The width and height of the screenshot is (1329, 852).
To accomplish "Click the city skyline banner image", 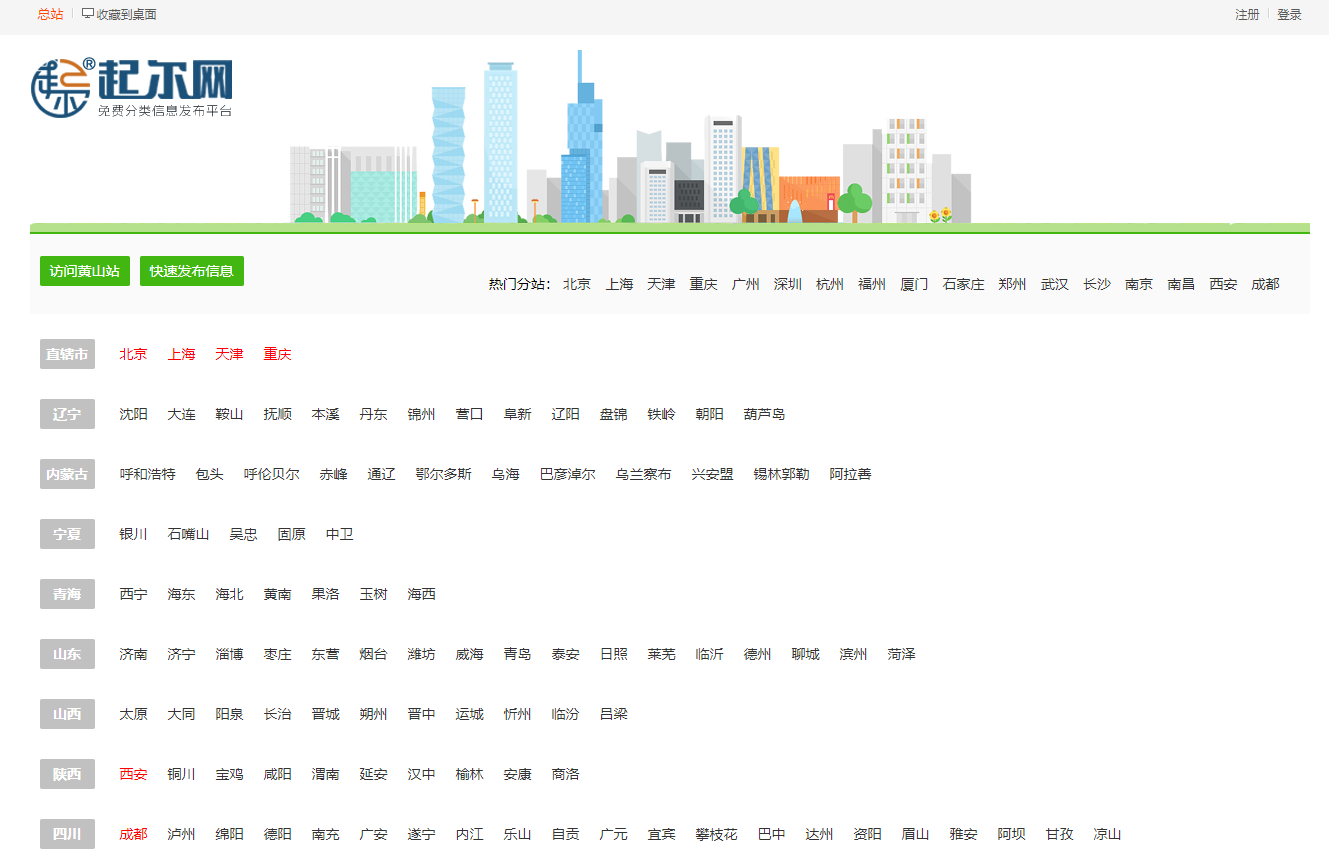I will 630,138.
